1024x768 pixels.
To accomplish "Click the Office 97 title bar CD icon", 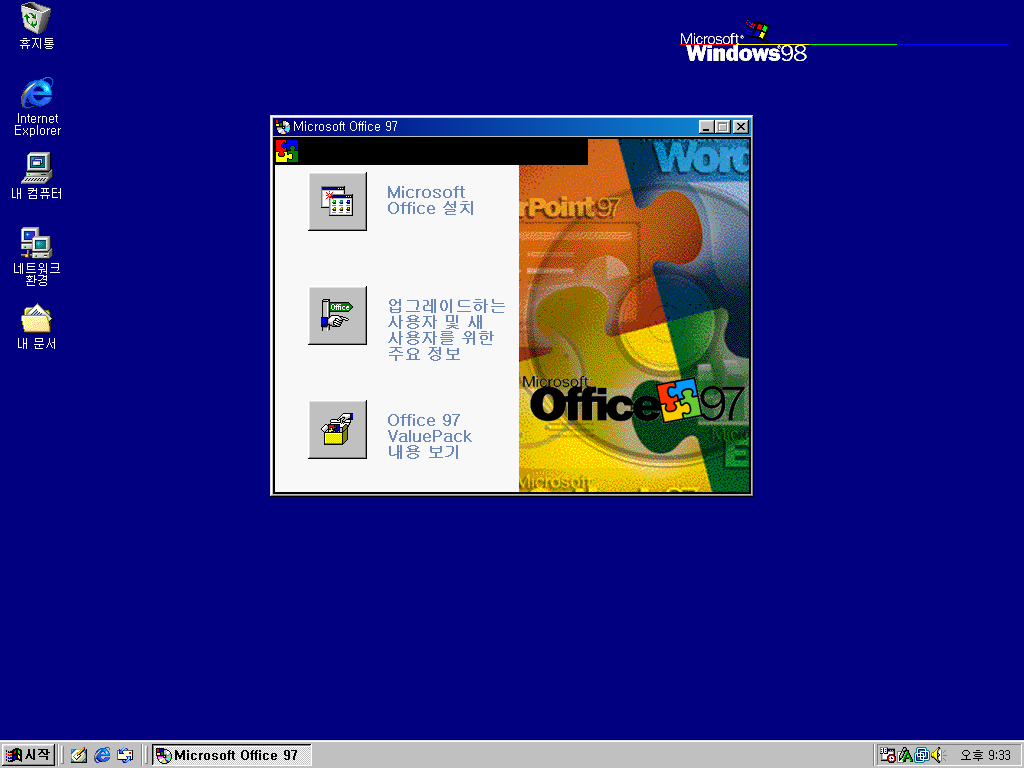I will [x=283, y=127].
